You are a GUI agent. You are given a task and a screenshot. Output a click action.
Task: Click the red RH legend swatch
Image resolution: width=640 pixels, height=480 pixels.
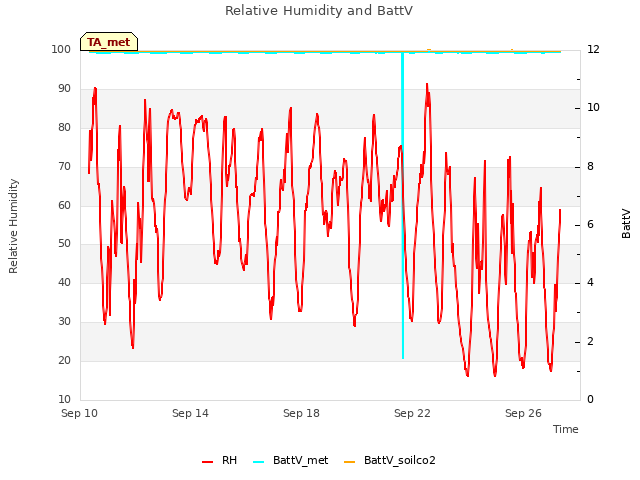click(x=207, y=462)
